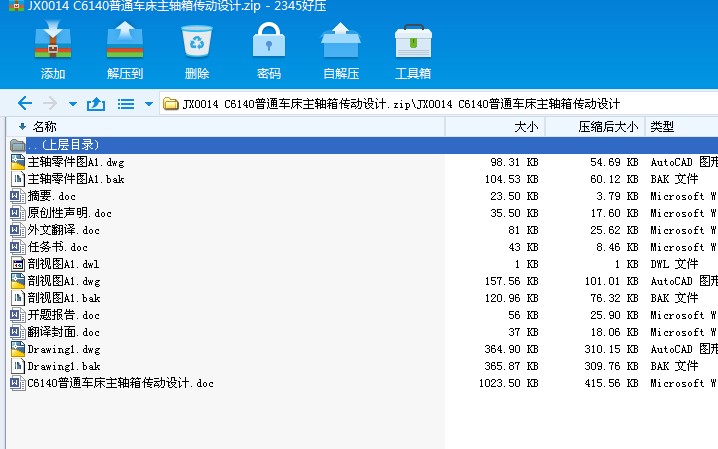
Task: Click the icon of 主轴零件图A1.bak
Action: [17, 179]
